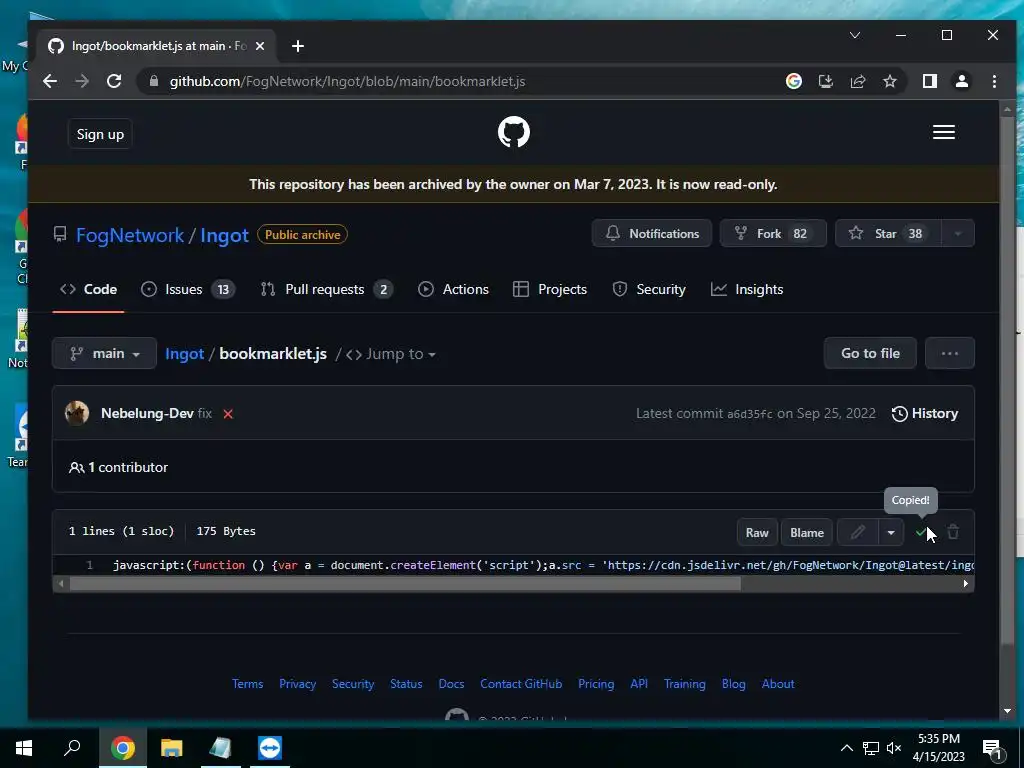Close the Ingot/bookmarklet.js tab
The width and height of the screenshot is (1024, 768).
pyautogui.click(x=260, y=46)
